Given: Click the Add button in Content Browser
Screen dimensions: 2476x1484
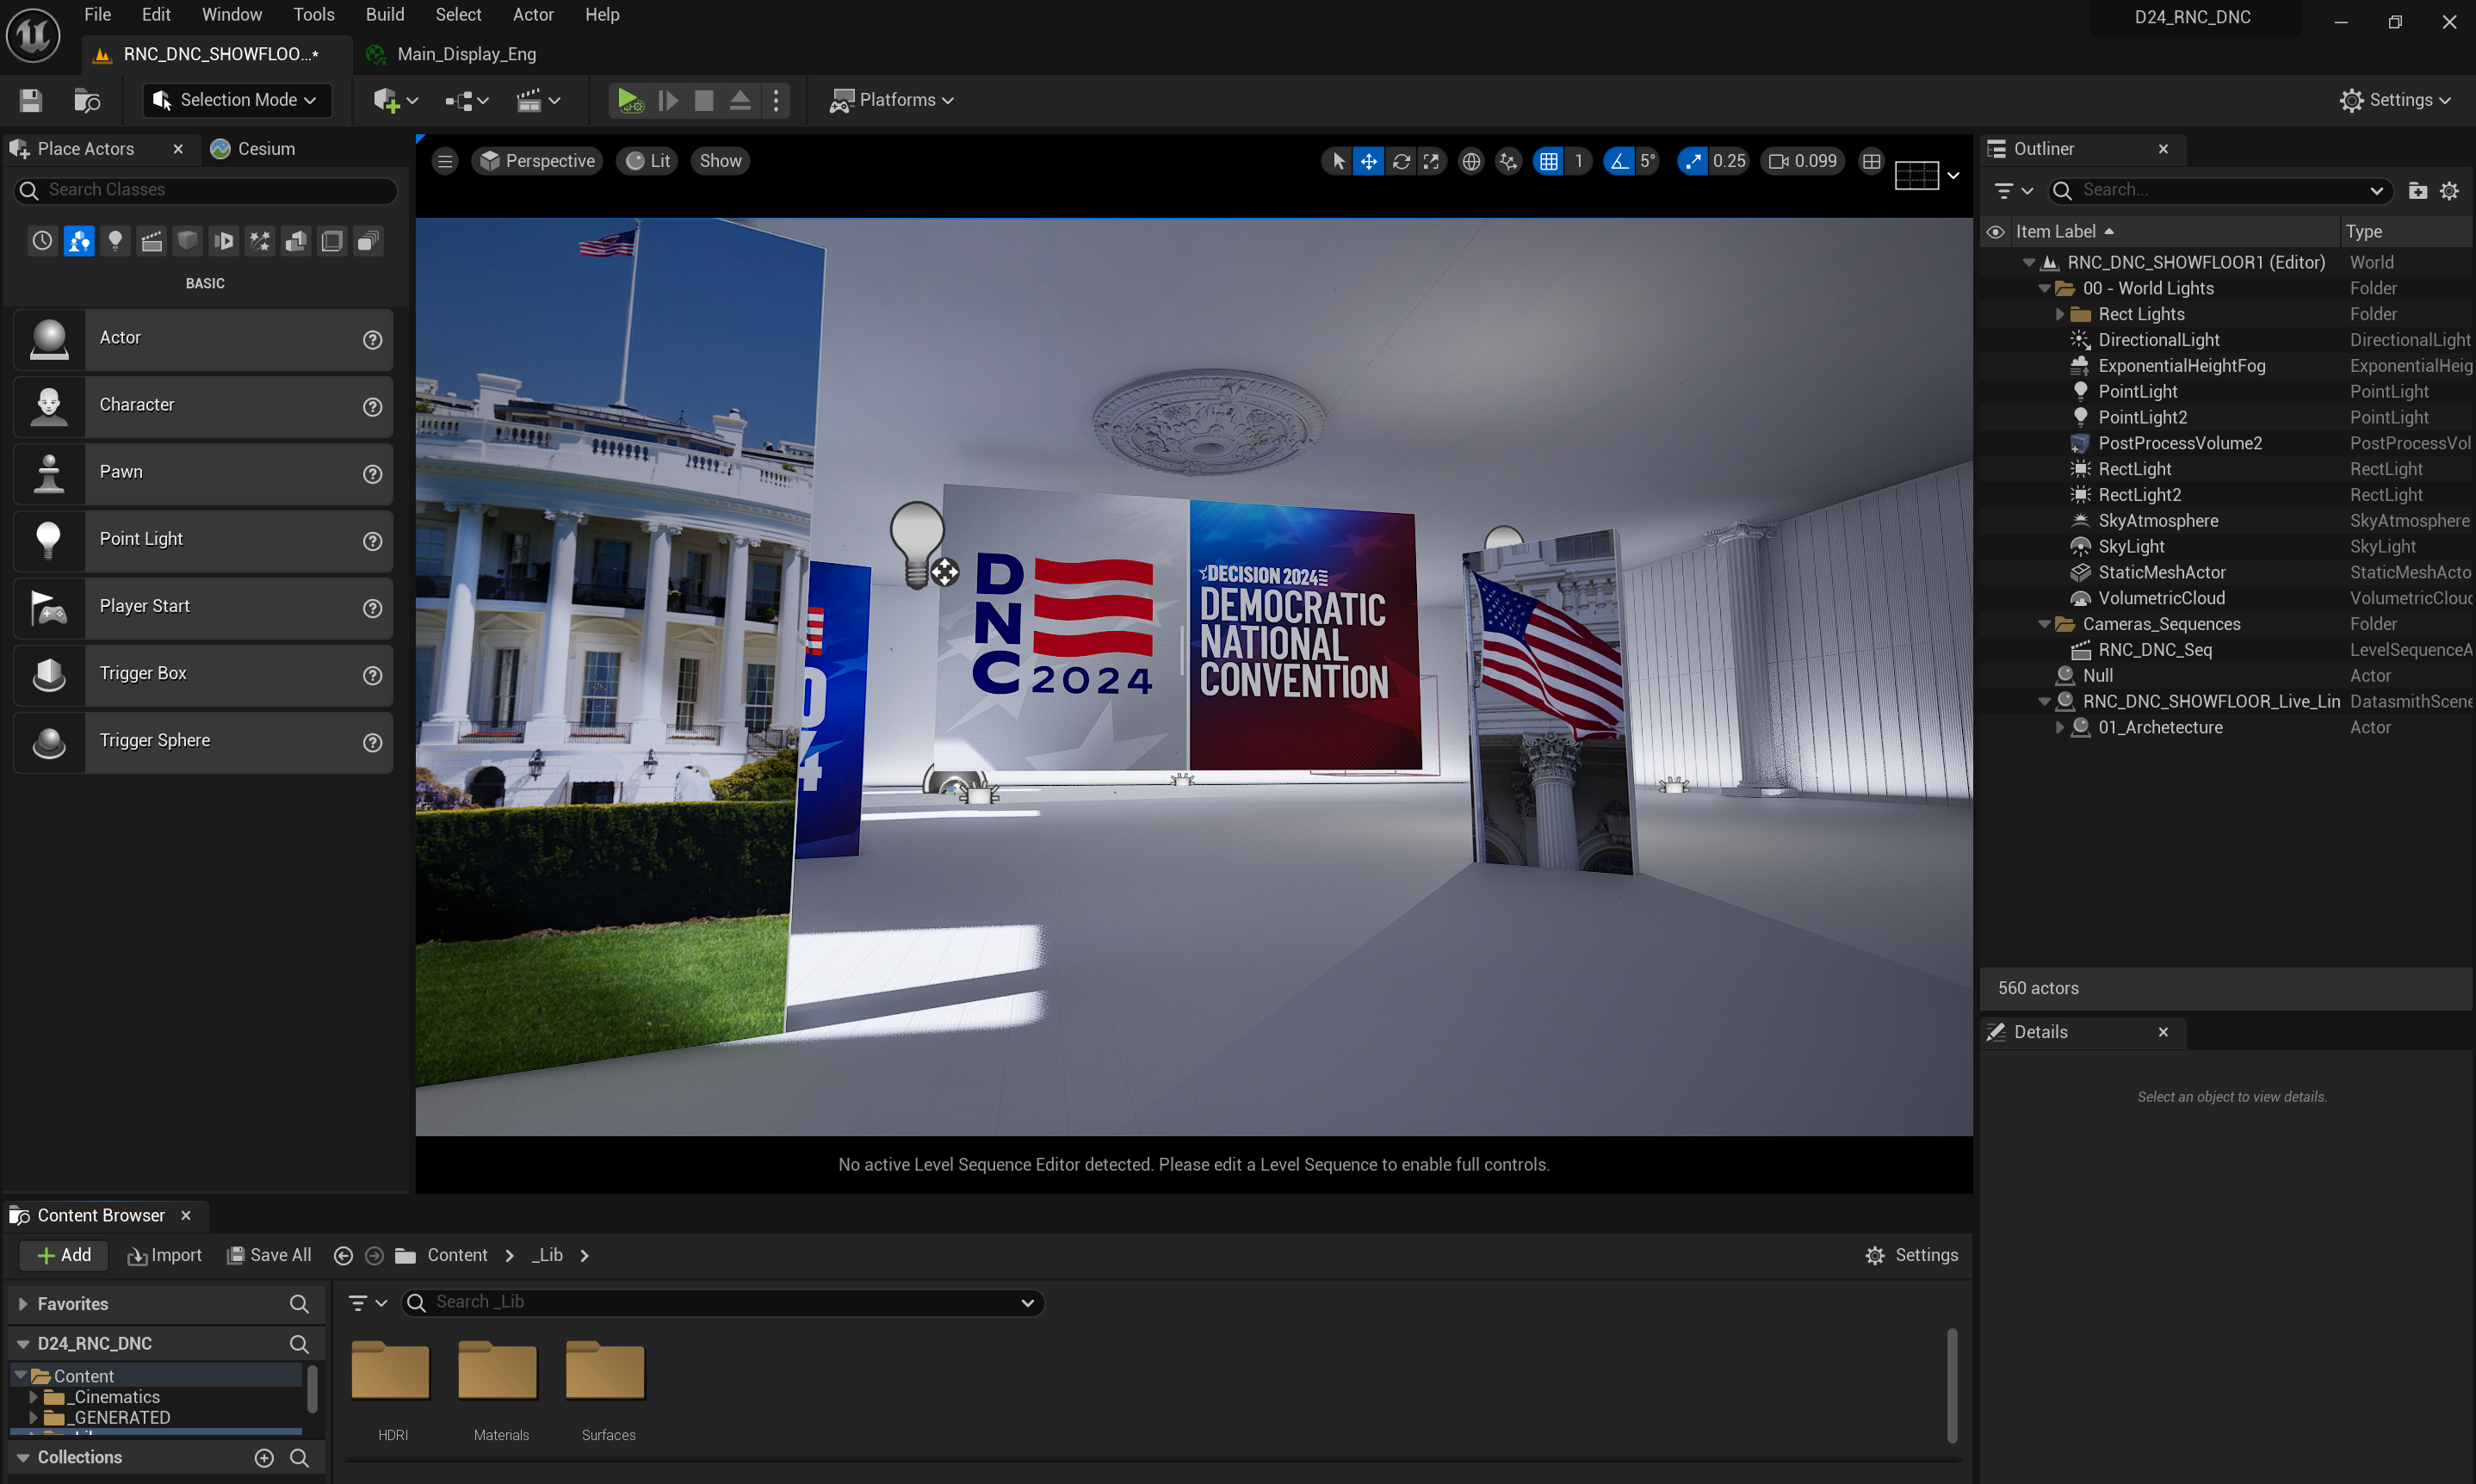Looking at the screenshot, I should pyautogui.click(x=63, y=1255).
